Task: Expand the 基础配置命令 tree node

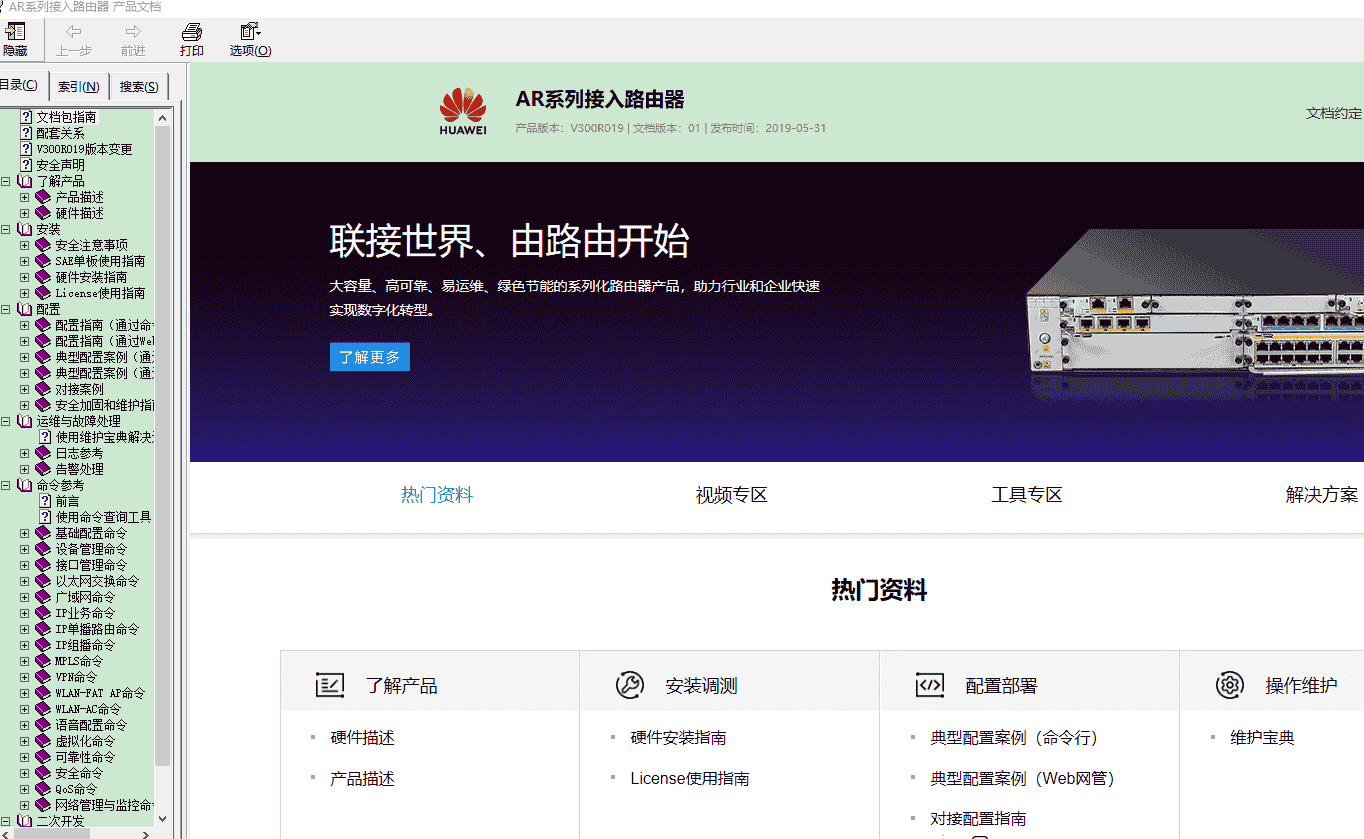Action: [x=25, y=533]
